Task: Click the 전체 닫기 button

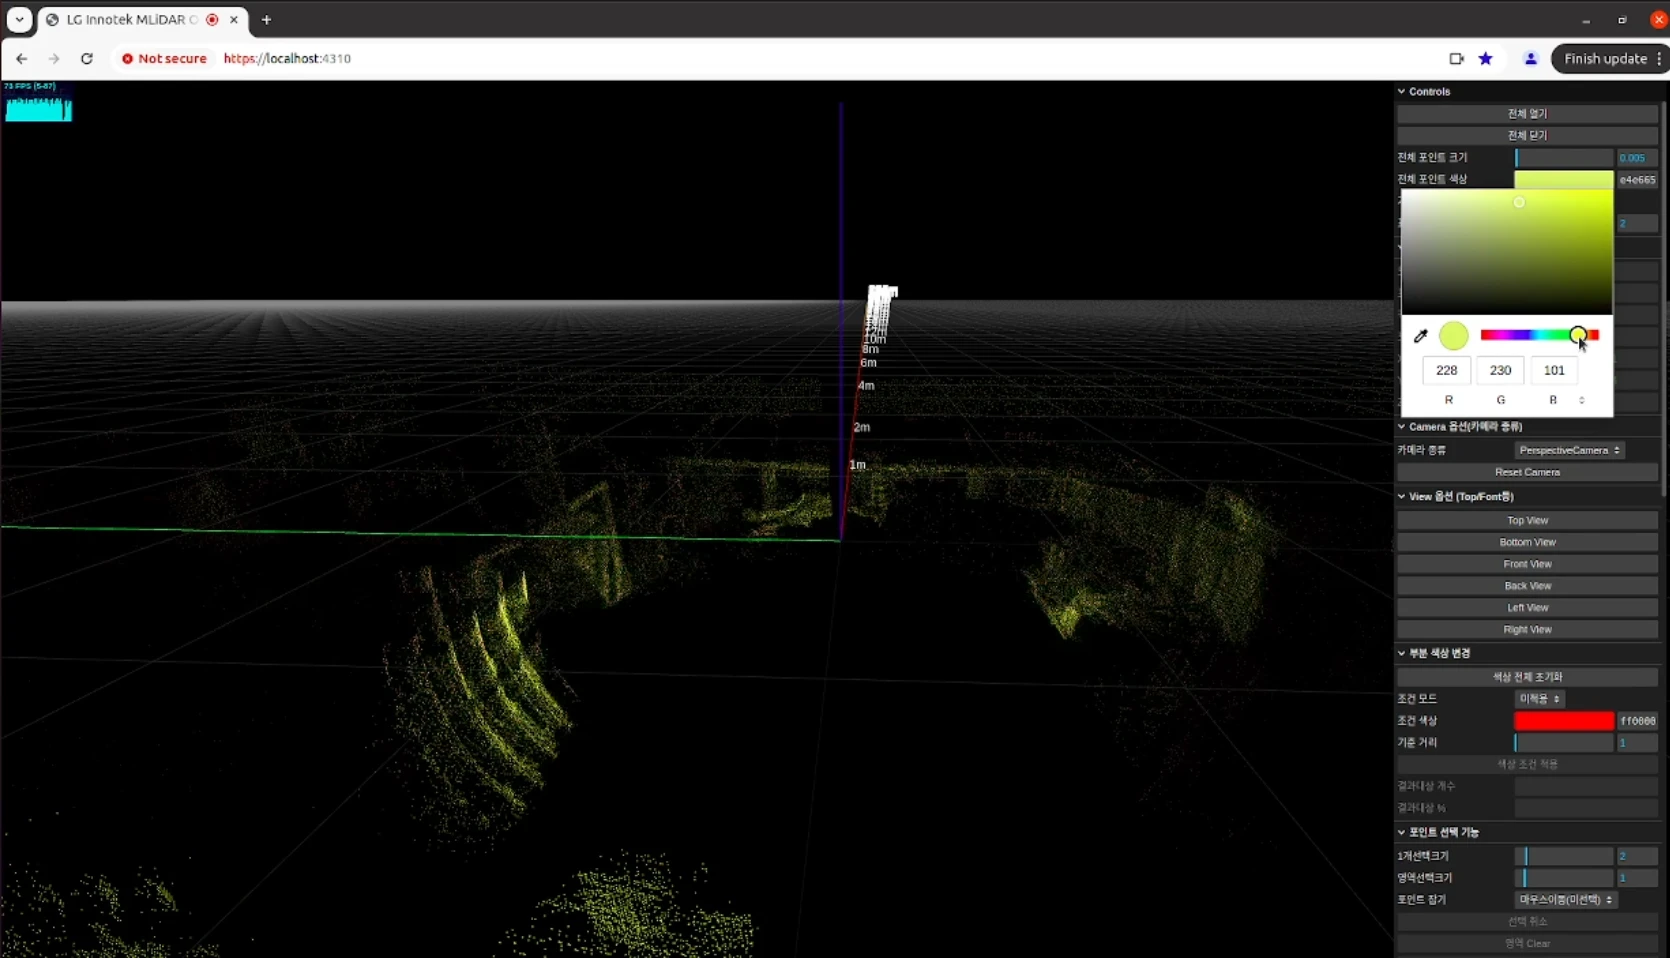Action: [x=1527, y=135]
